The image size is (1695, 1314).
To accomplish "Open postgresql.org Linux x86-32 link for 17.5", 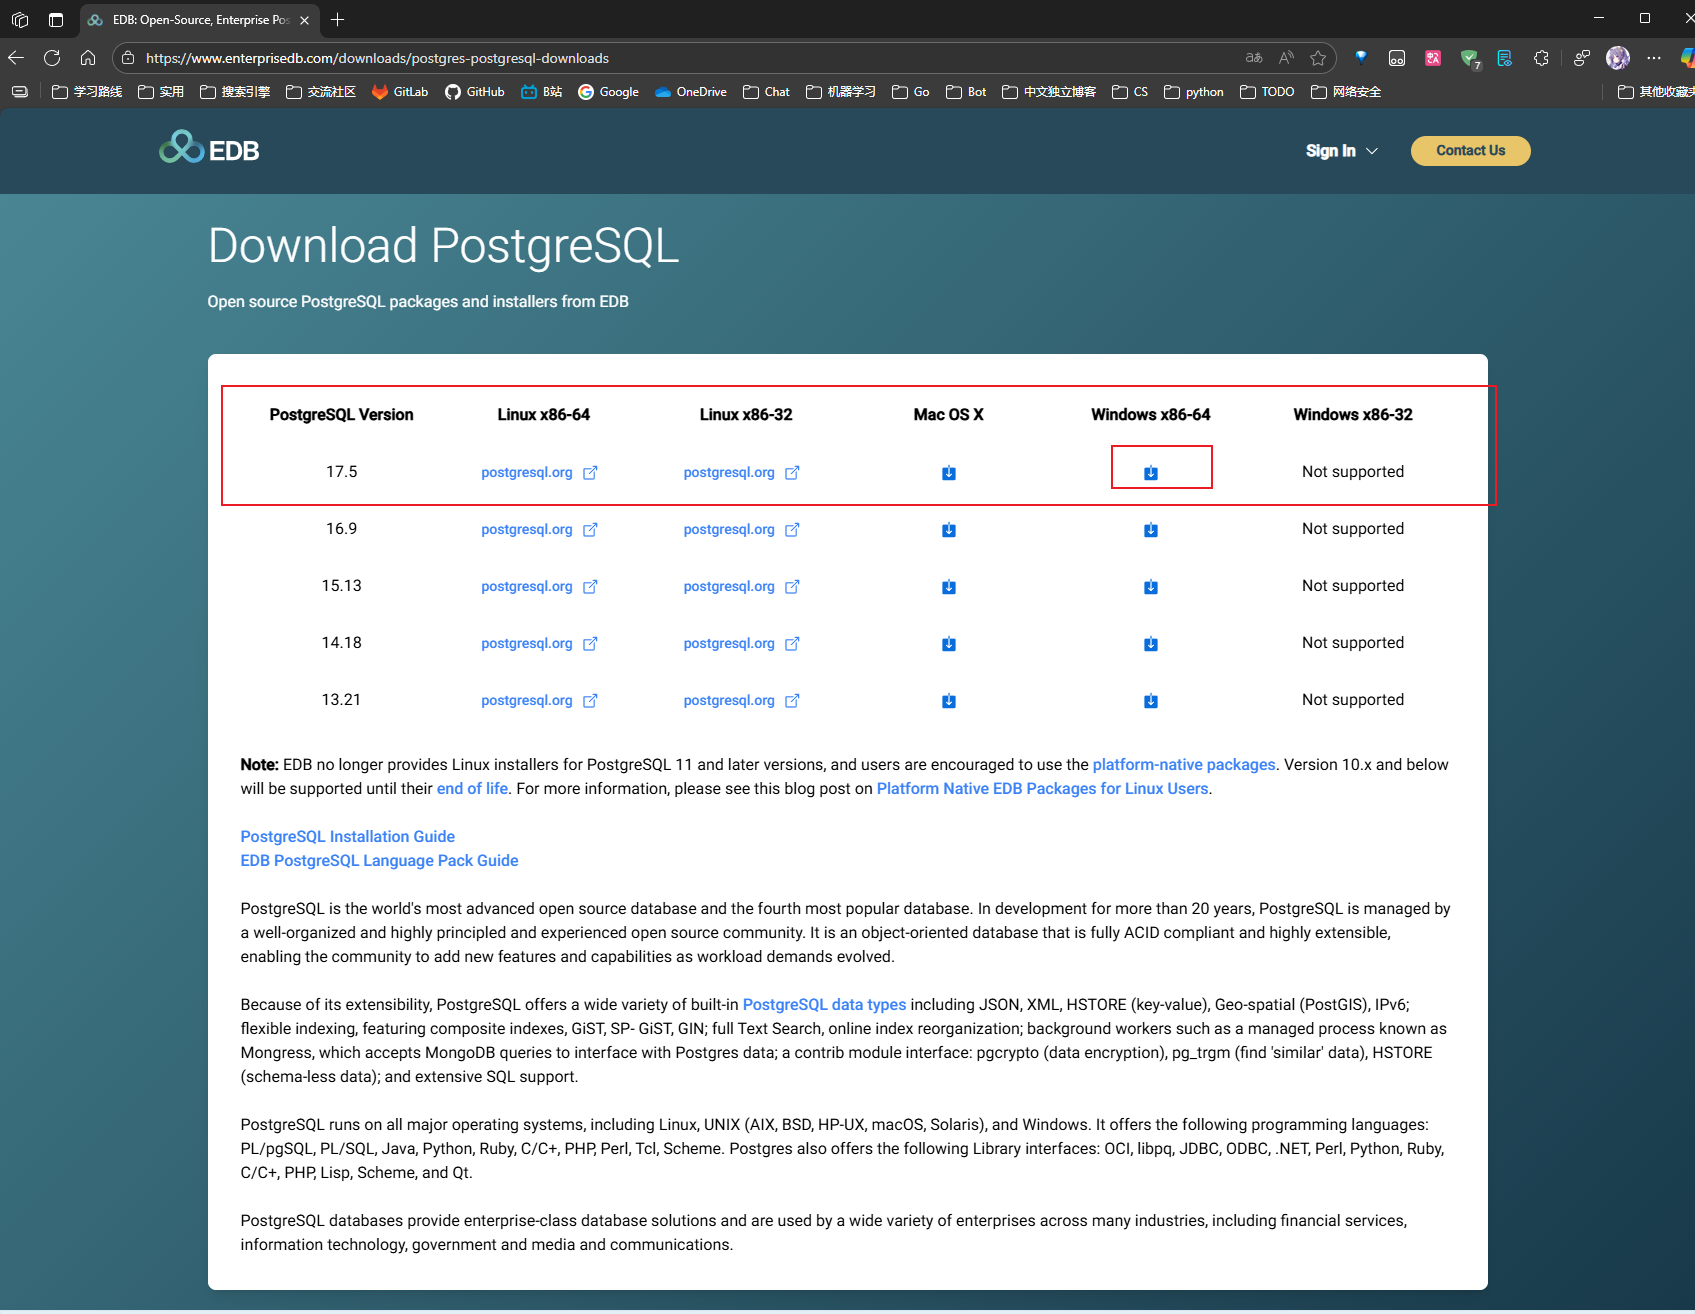I will (741, 472).
